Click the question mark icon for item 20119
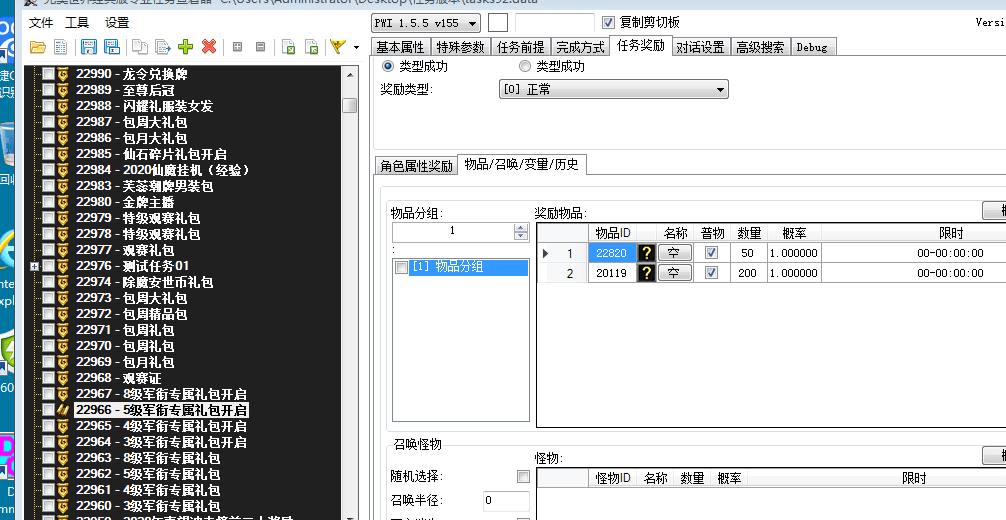This screenshot has width=1006, height=520. (x=646, y=273)
